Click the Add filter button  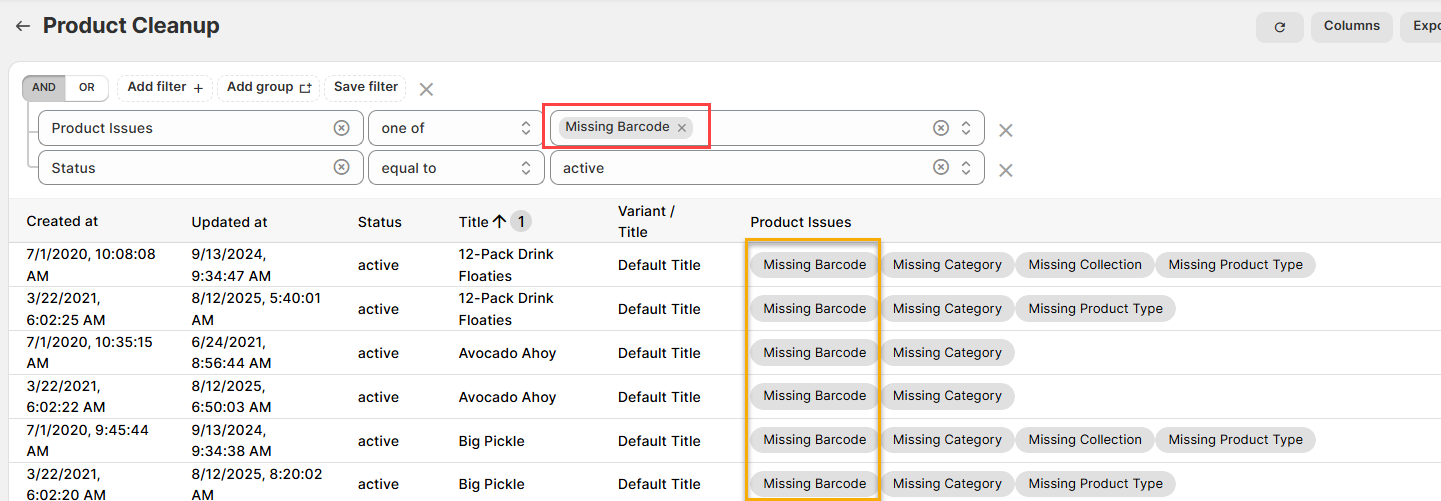click(x=165, y=88)
